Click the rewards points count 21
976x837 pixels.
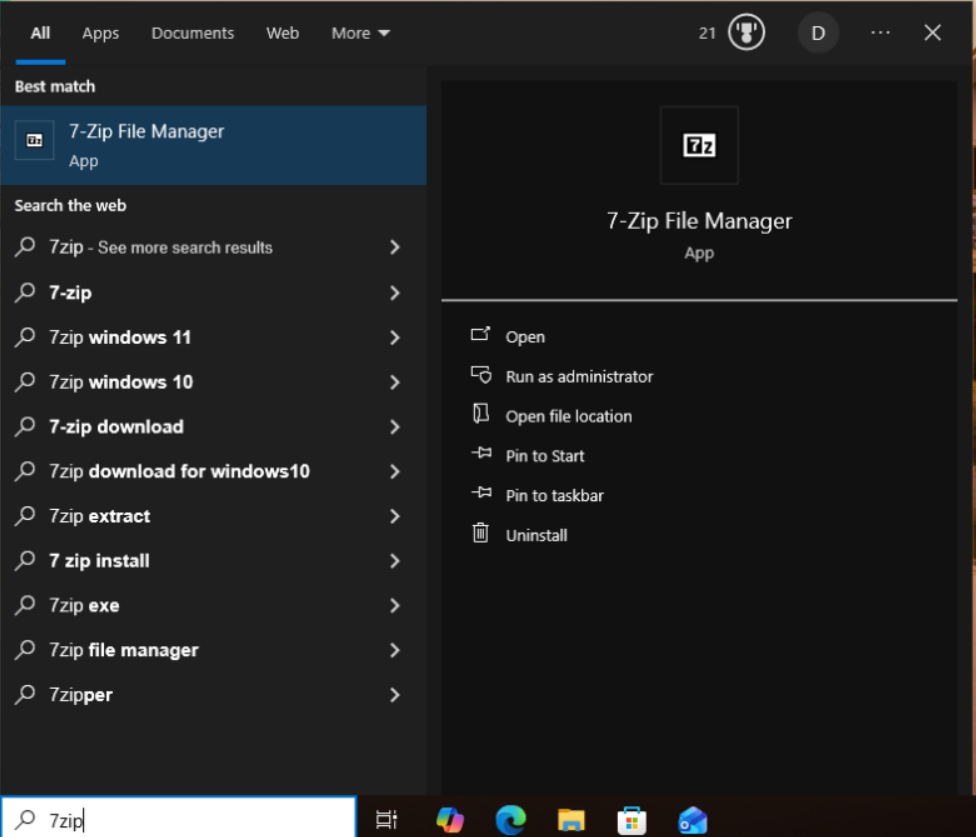tap(707, 33)
